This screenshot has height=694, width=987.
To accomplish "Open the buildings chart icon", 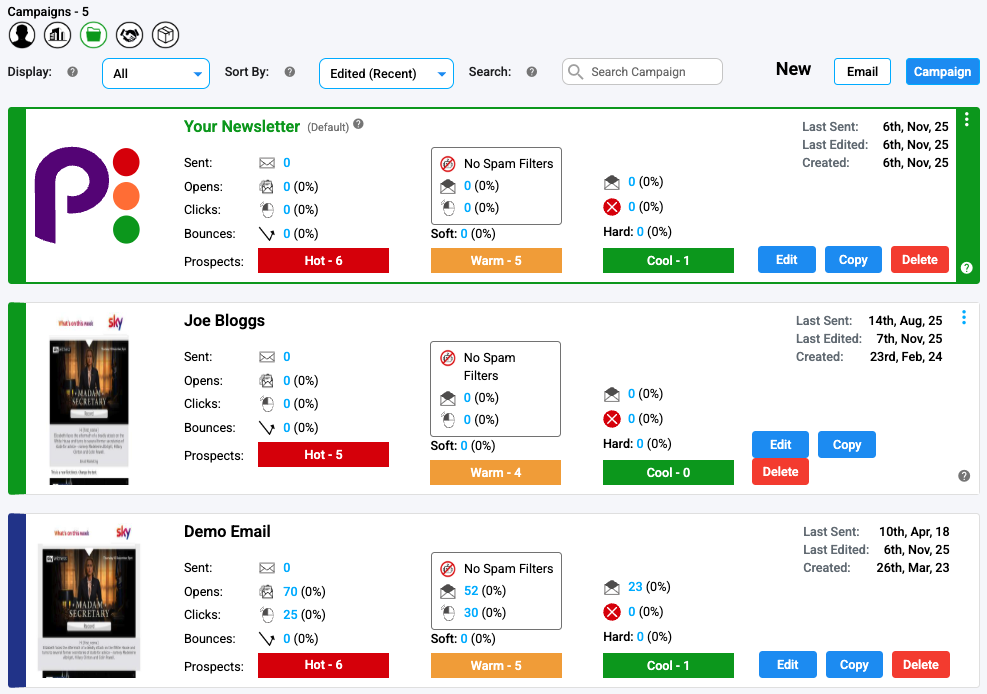I will click(58, 36).
